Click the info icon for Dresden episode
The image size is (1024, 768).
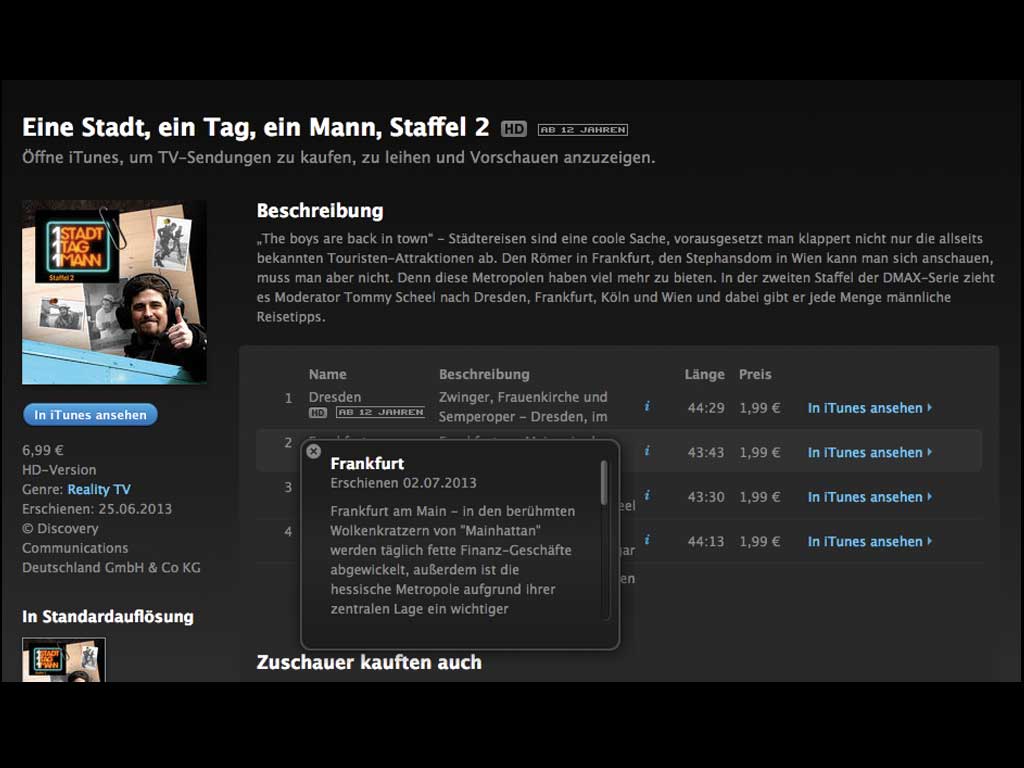coord(647,407)
